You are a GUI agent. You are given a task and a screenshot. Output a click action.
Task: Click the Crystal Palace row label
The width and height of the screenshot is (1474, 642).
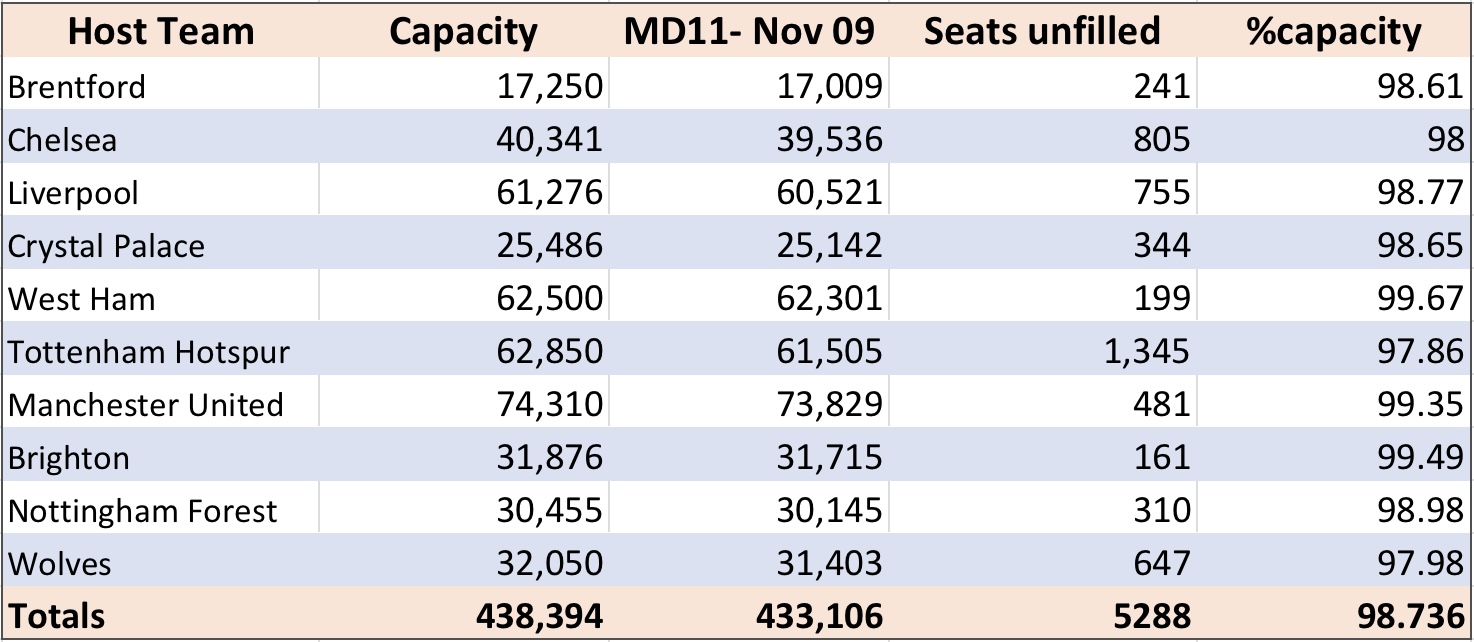(161, 246)
